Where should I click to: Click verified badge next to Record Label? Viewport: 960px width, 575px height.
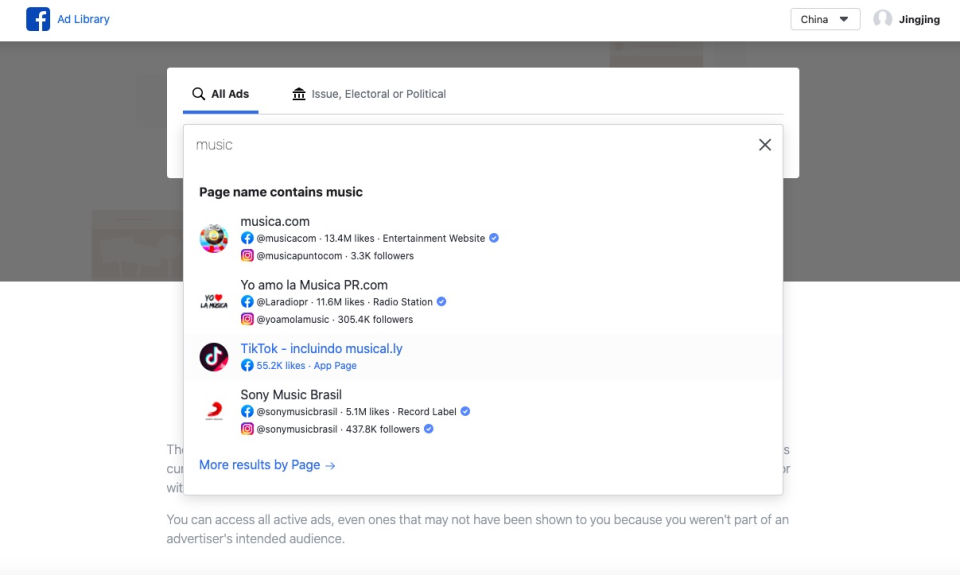click(465, 412)
